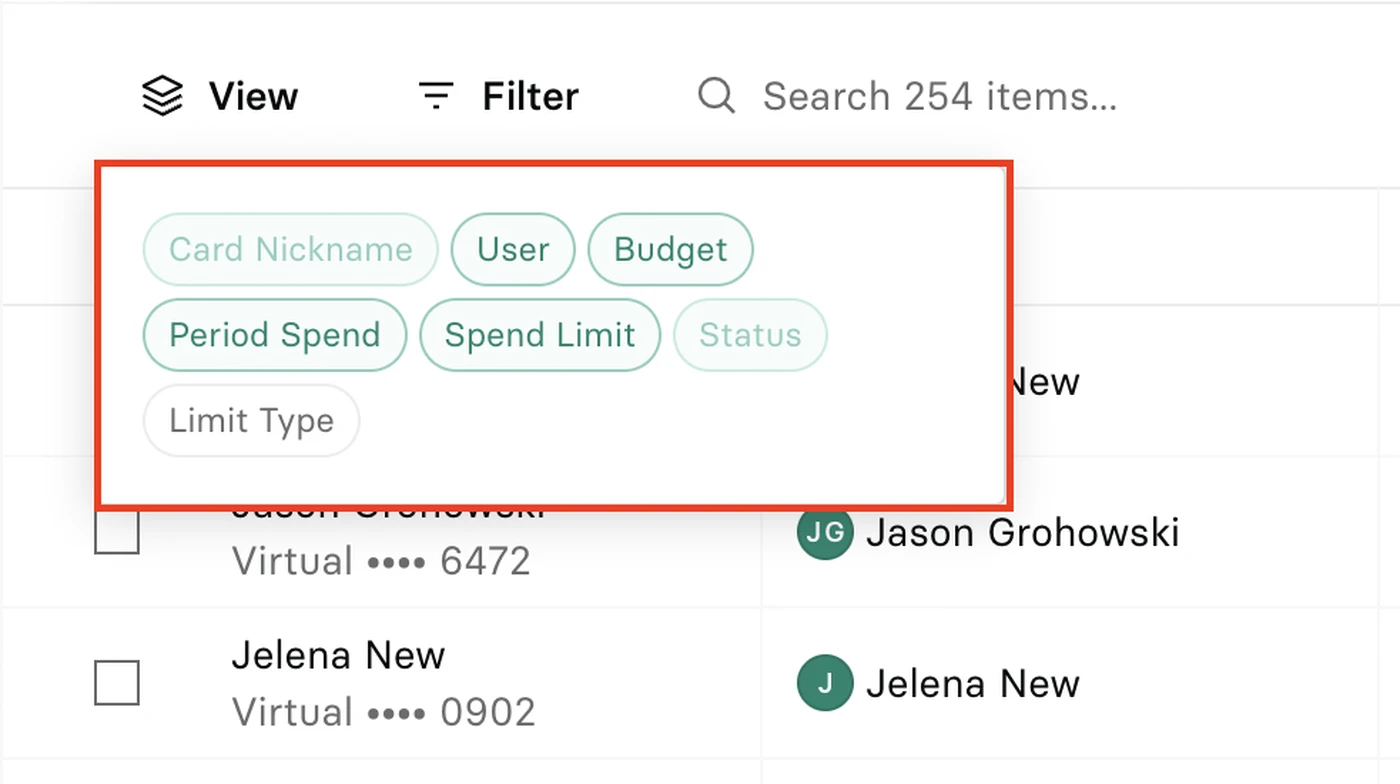Toggle the Status column chip

point(750,335)
